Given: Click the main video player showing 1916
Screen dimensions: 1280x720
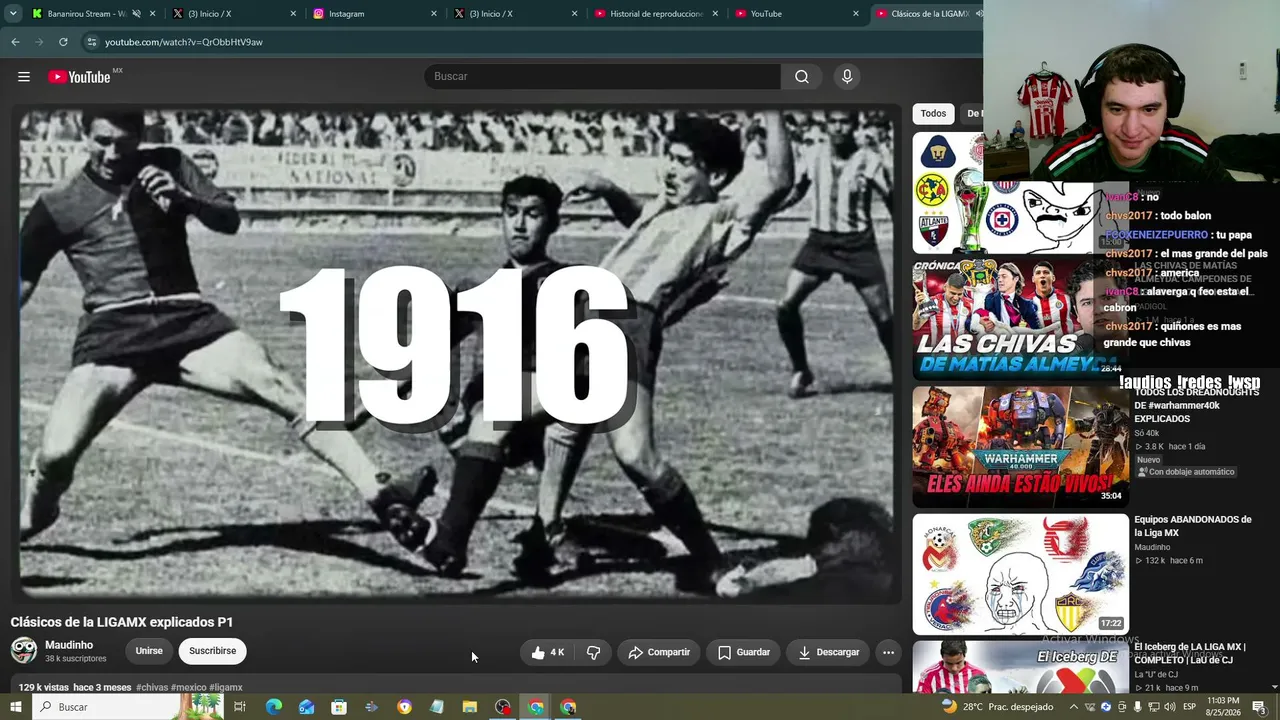Looking at the screenshot, I should [x=457, y=356].
